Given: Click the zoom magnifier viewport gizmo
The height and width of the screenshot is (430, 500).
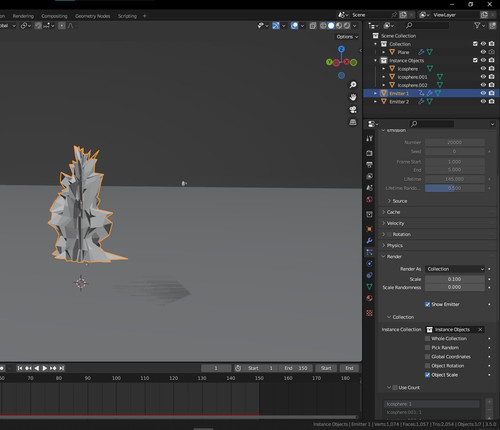Looking at the screenshot, I should point(353,85).
